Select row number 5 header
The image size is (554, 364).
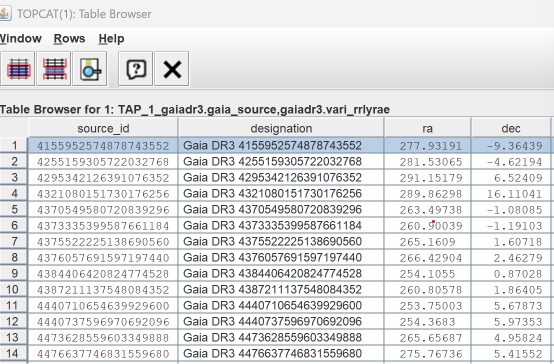14,209
